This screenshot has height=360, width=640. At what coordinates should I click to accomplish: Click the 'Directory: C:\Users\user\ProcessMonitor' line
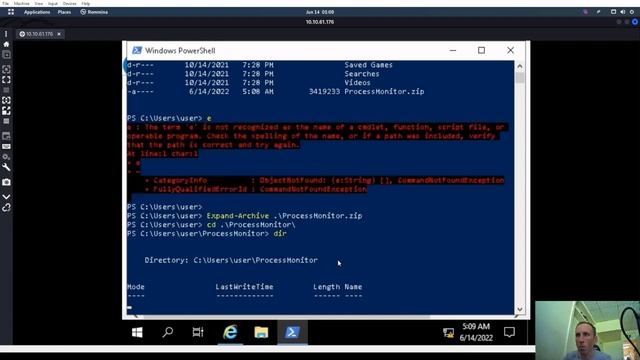point(231,260)
